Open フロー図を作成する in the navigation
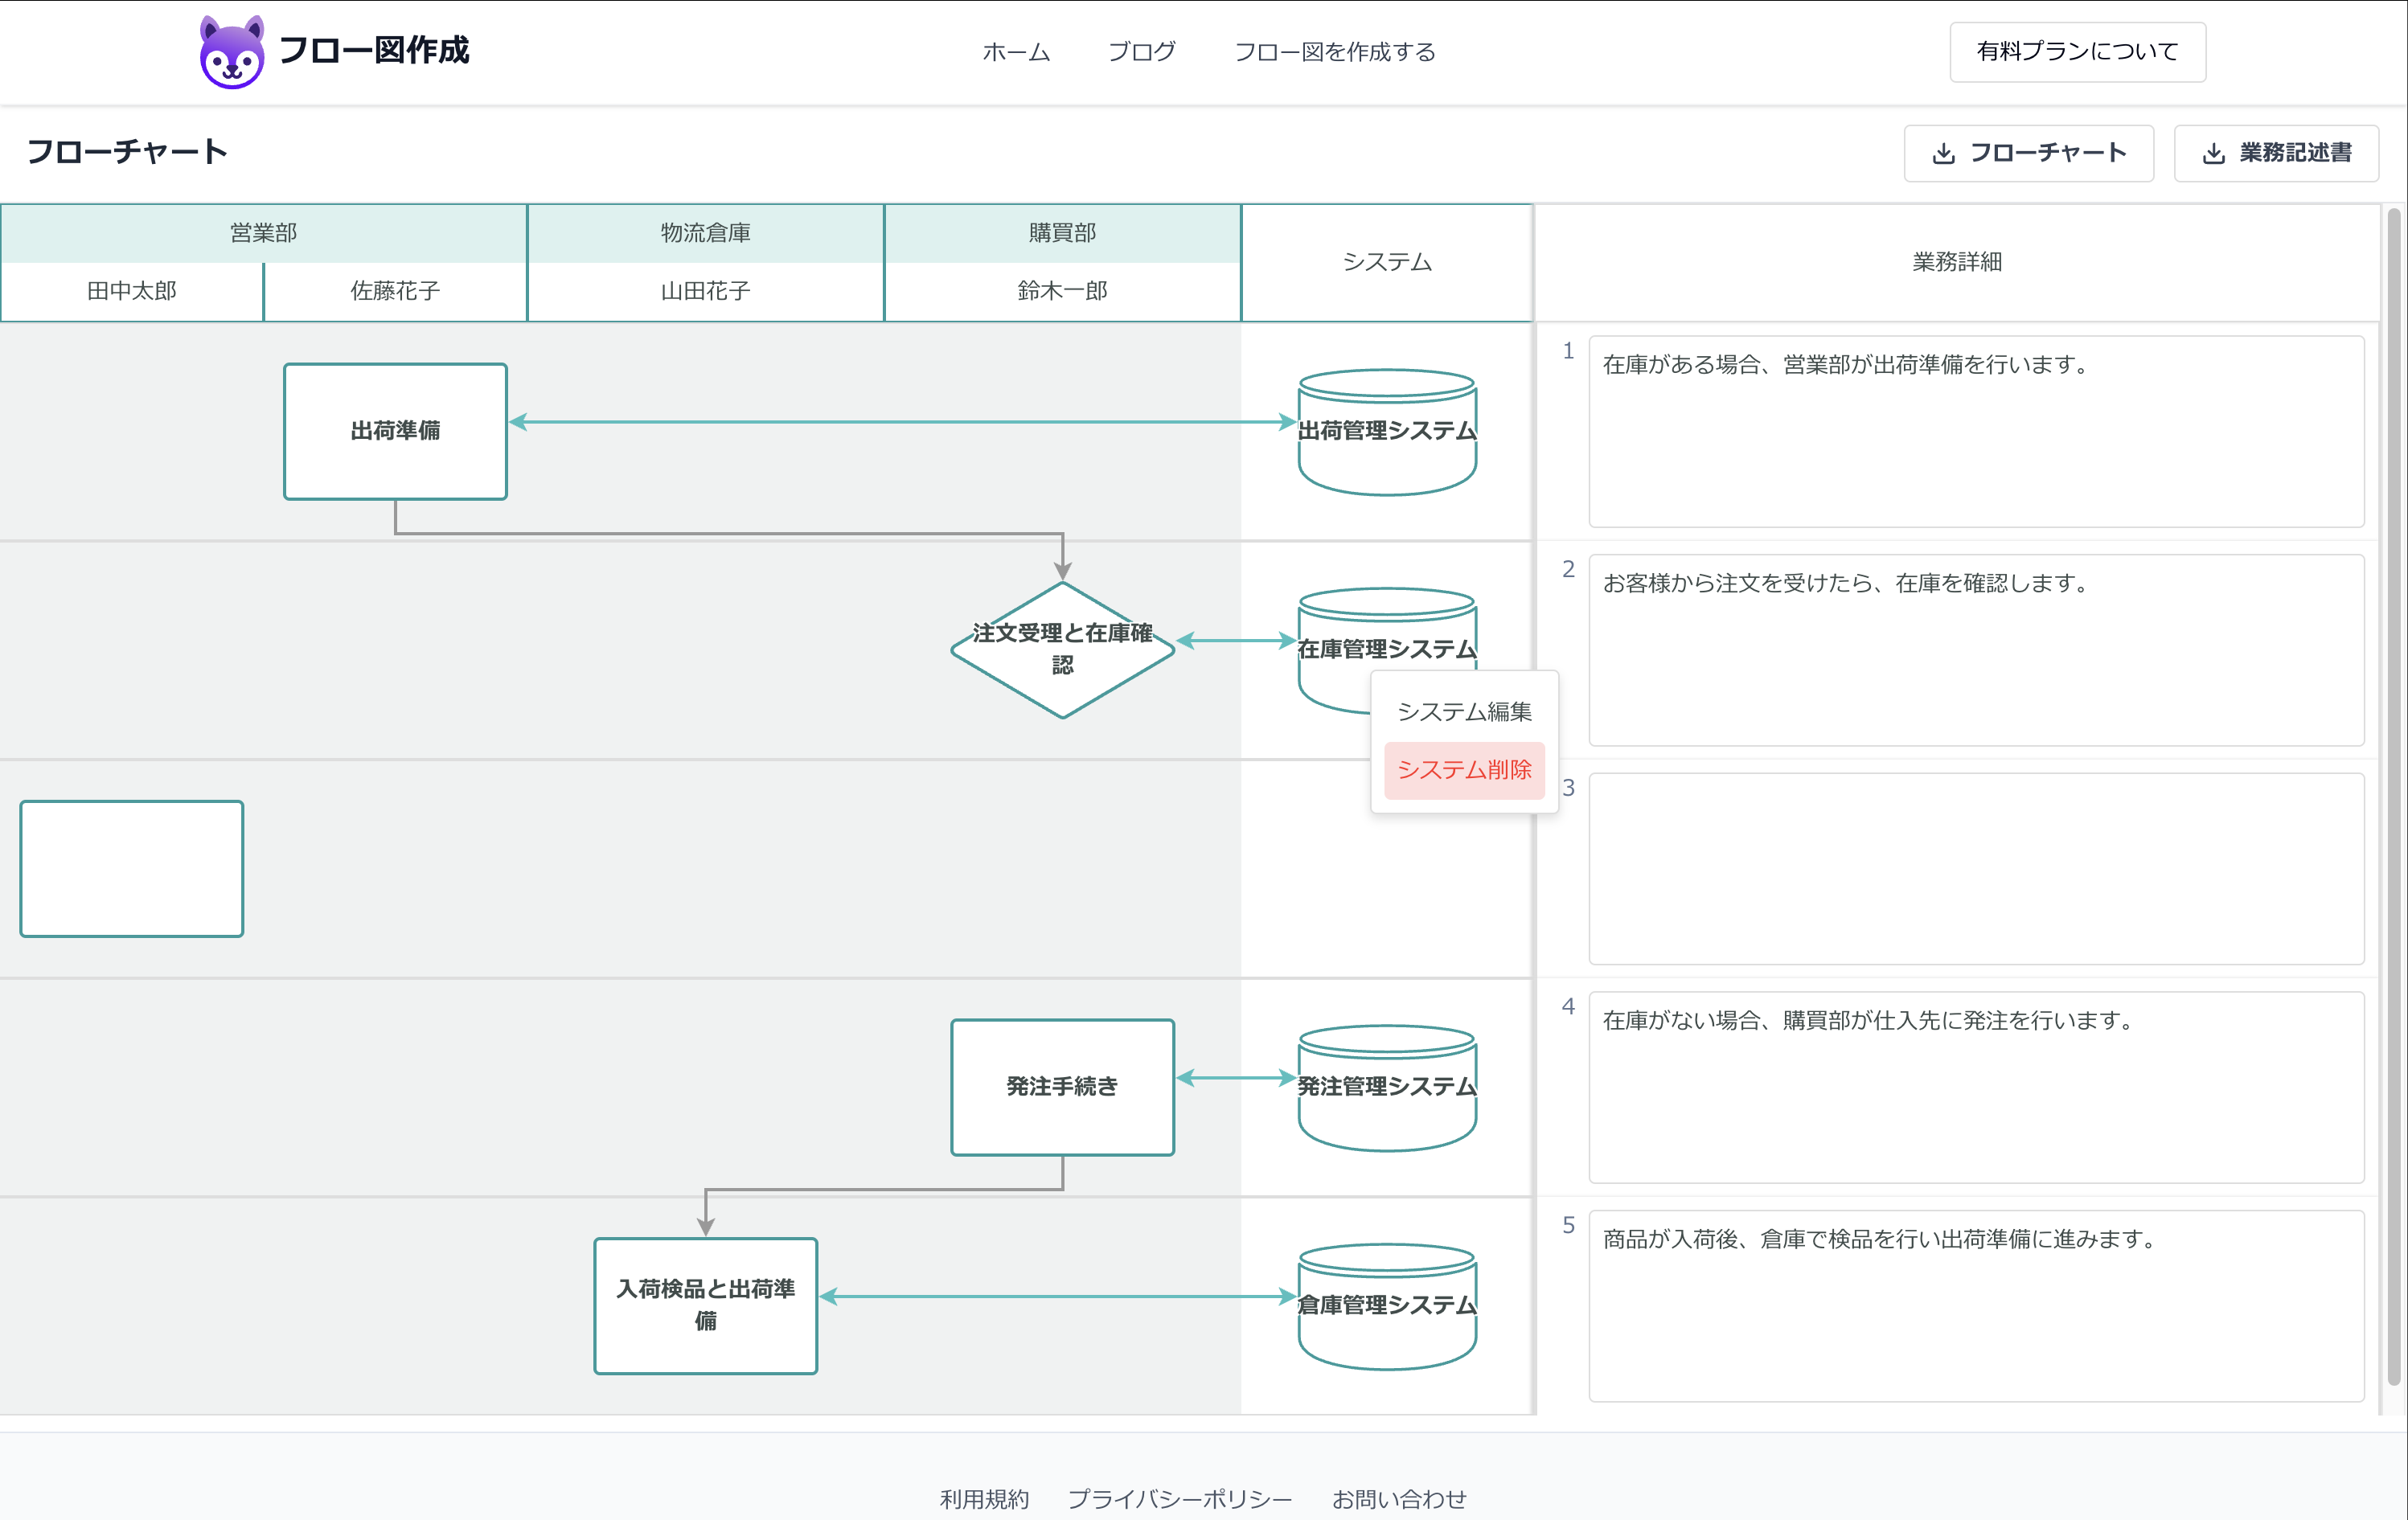This screenshot has width=2408, height=1520. tap(1335, 52)
